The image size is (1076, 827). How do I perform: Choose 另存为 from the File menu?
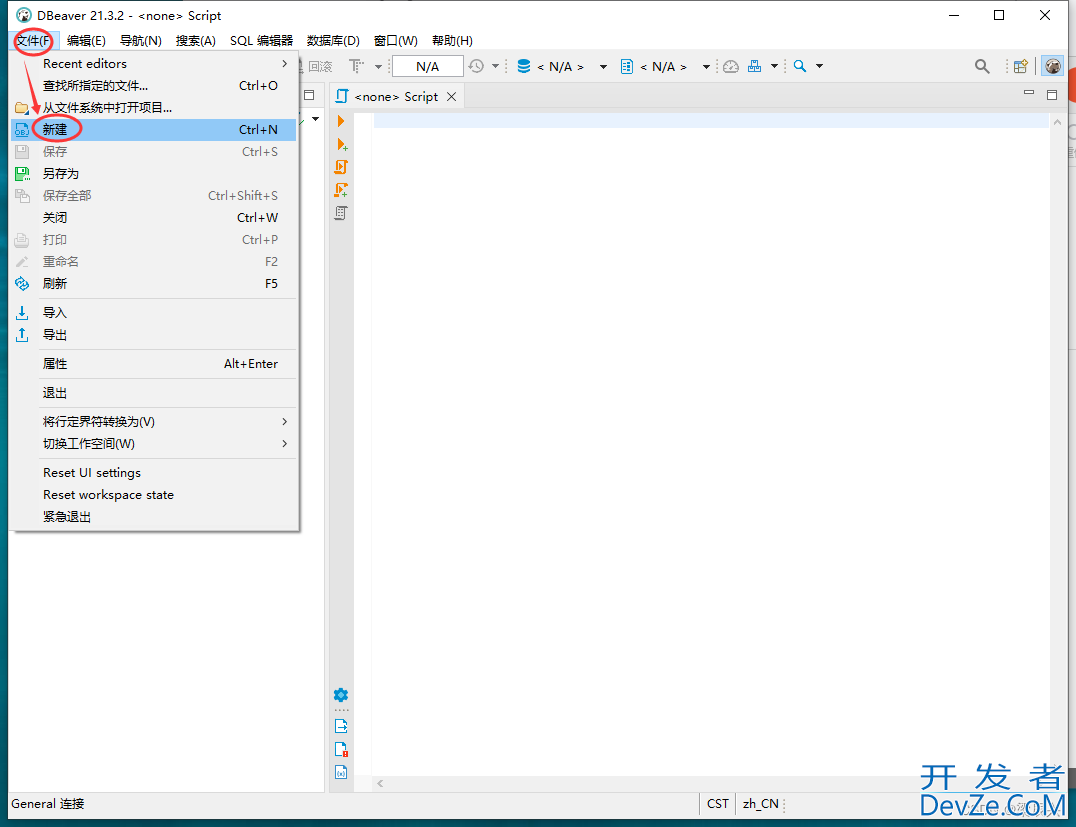tap(154, 174)
